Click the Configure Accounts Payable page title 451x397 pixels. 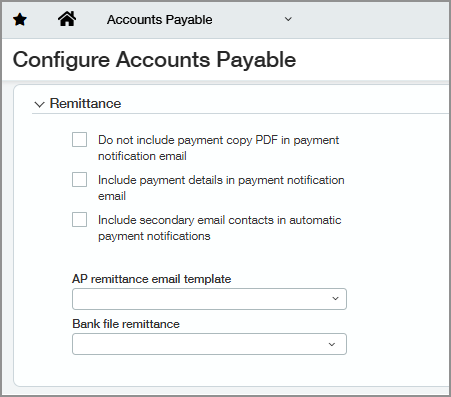(154, 60)
